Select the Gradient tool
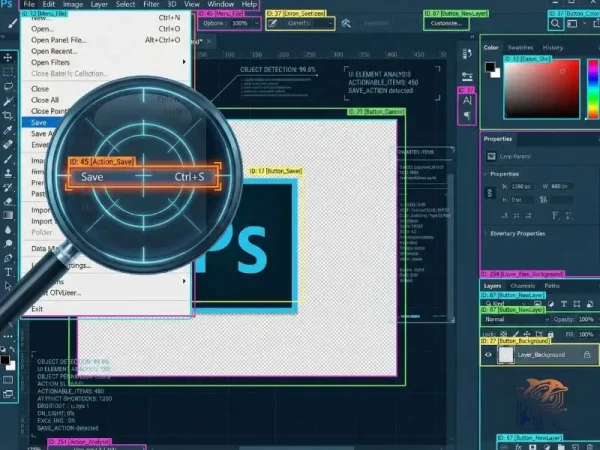The image size is (600, 450). [8, 215]
